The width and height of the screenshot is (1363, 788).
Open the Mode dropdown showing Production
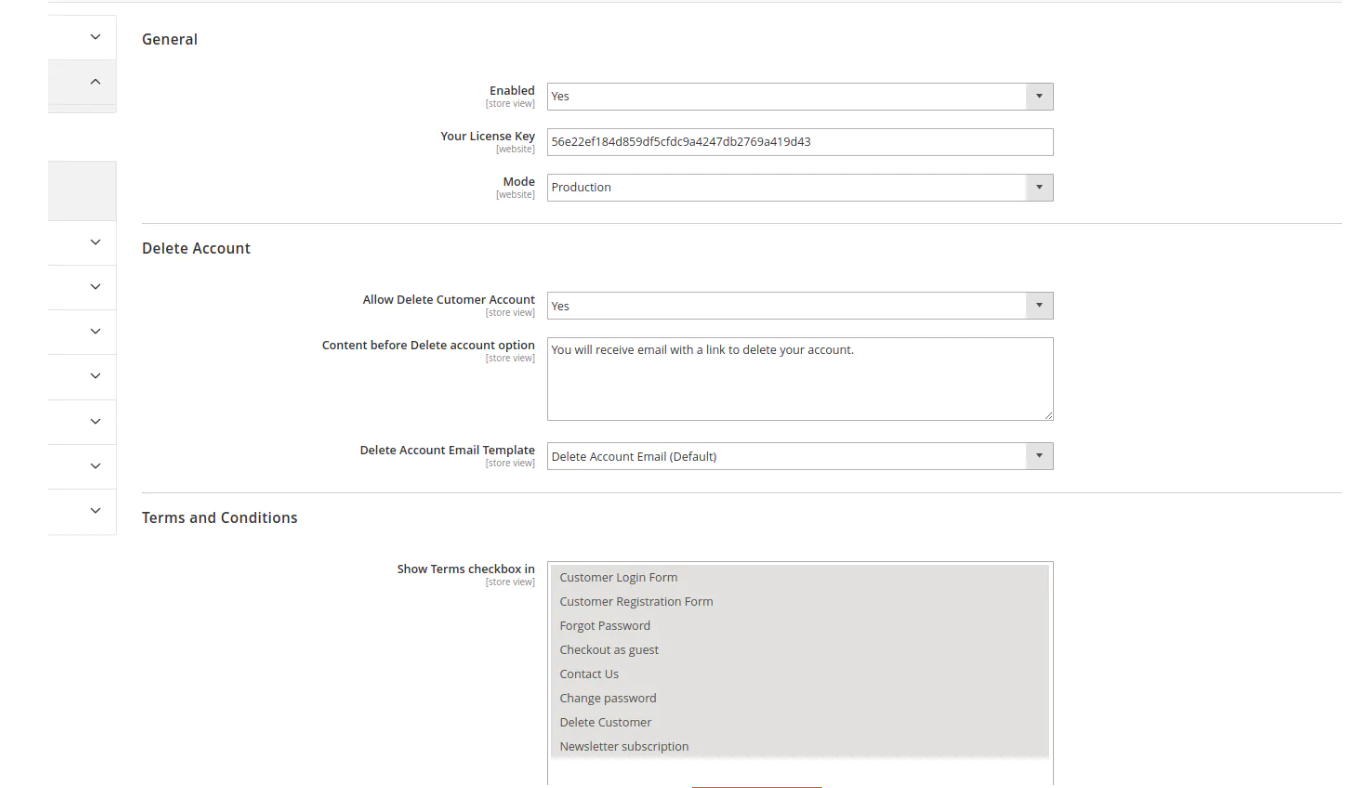coord(798,187)
